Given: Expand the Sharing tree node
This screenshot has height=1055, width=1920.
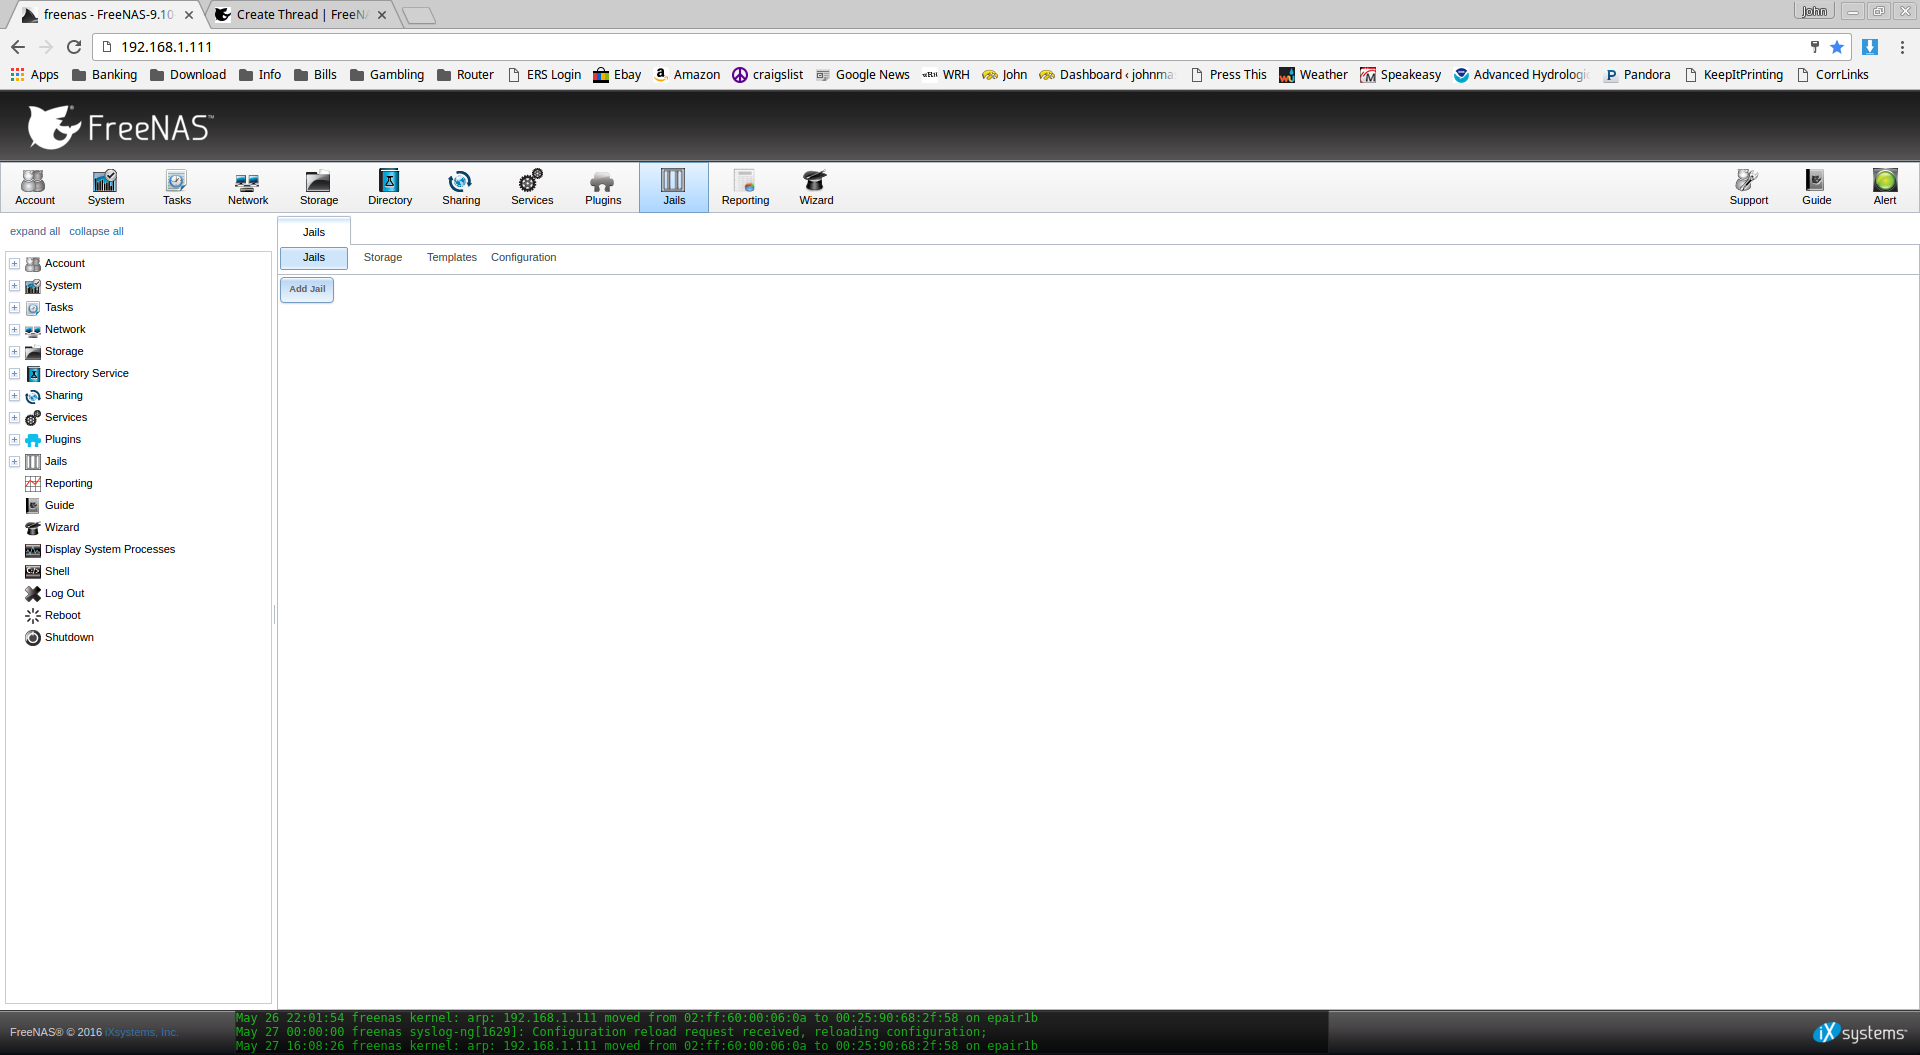Looking at the screenshot, I should pyautogui.click(x=14, y=396).
